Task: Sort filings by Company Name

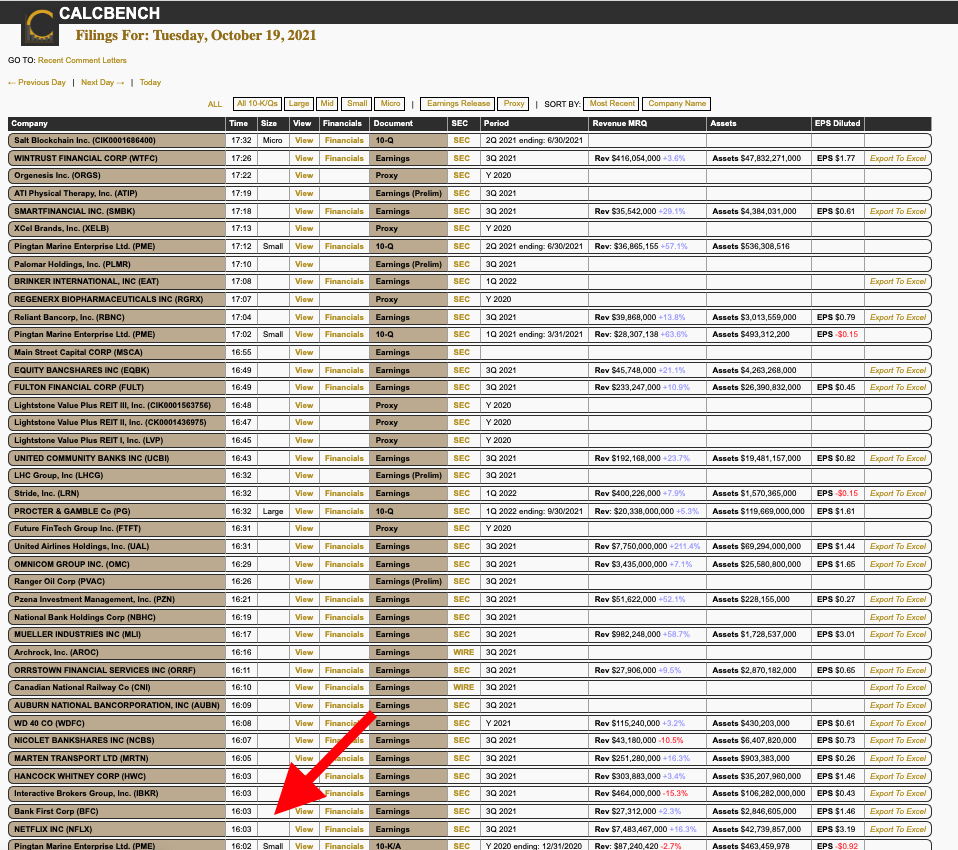Action: click(x=677, y=104)
